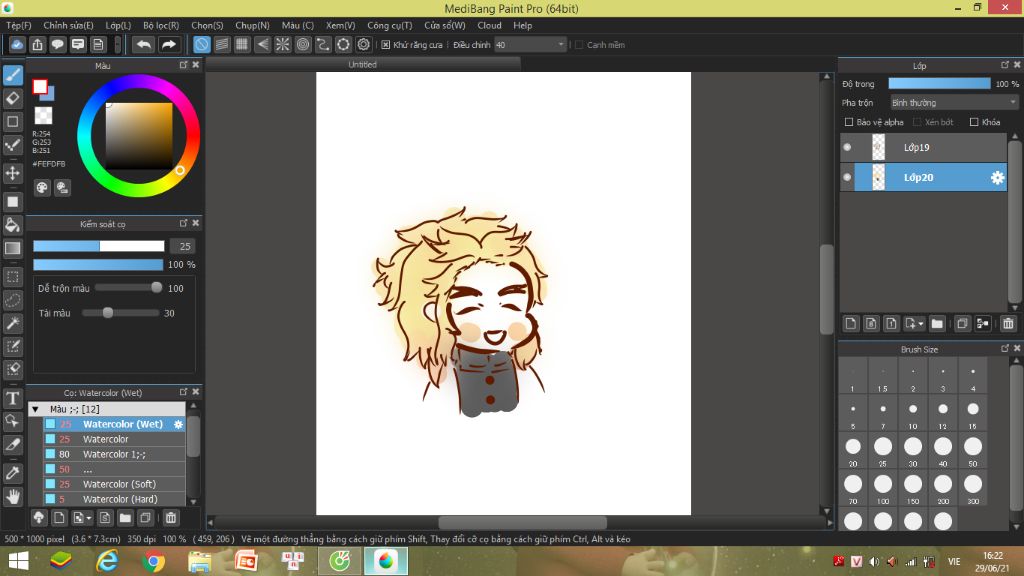
Task: Enable the Khóa layer lock checkbox
Action: 974,122
